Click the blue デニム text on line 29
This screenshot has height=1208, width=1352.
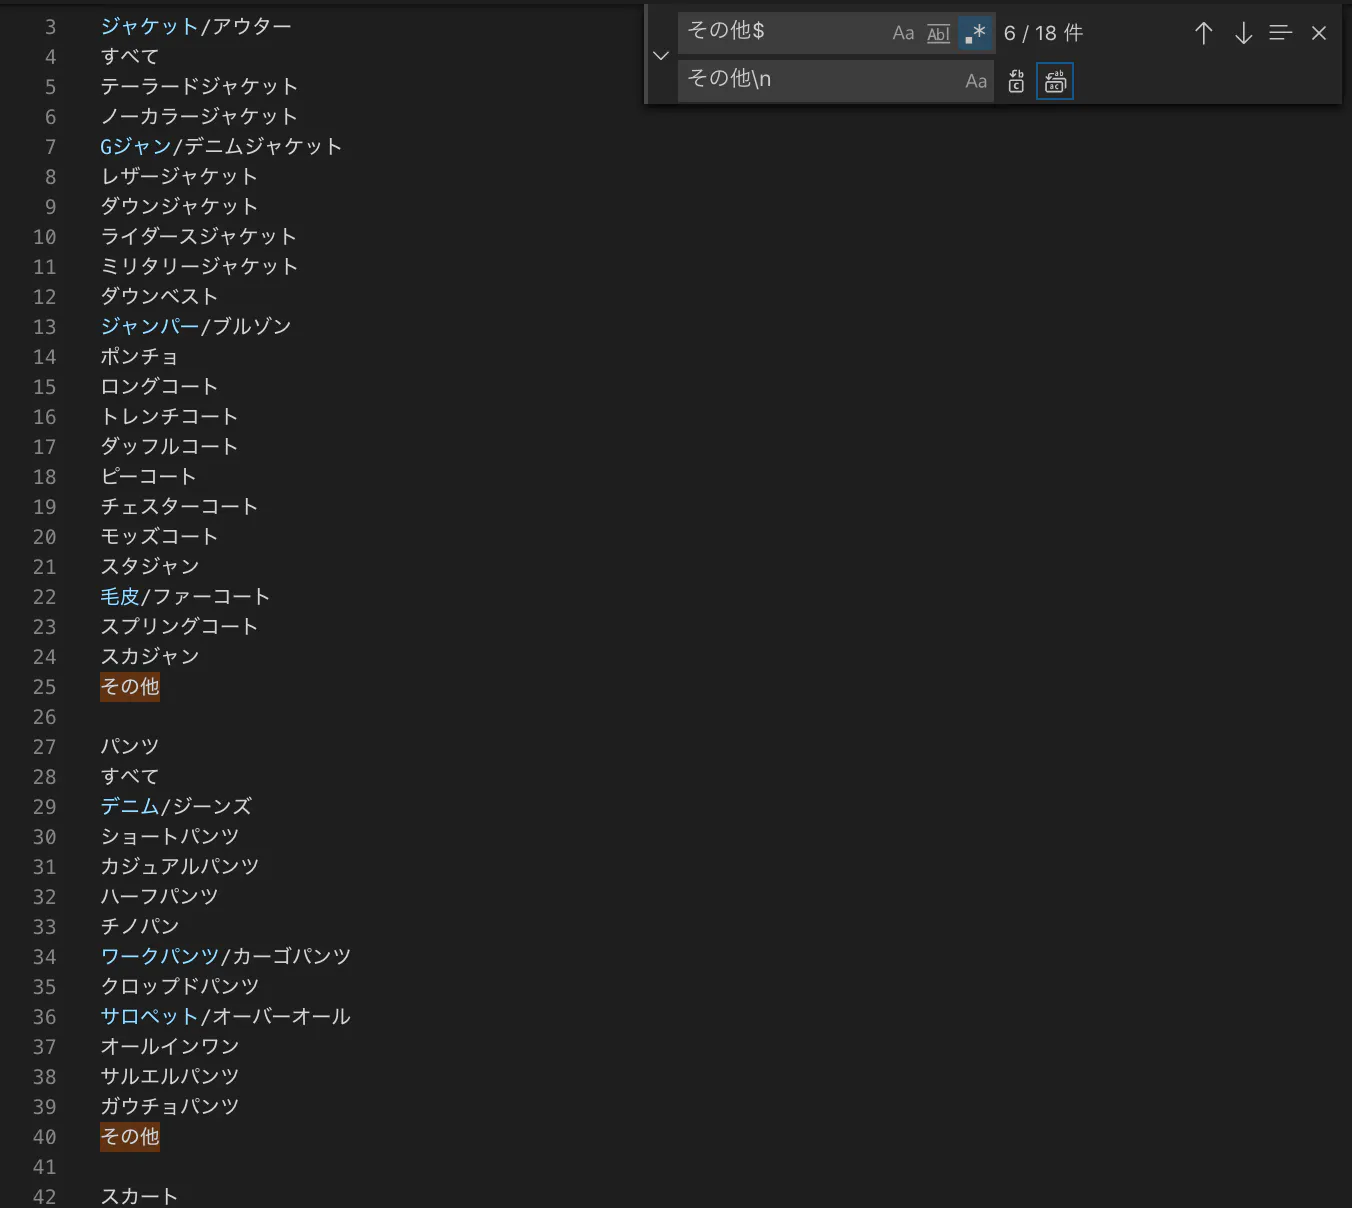click(129, 807)
